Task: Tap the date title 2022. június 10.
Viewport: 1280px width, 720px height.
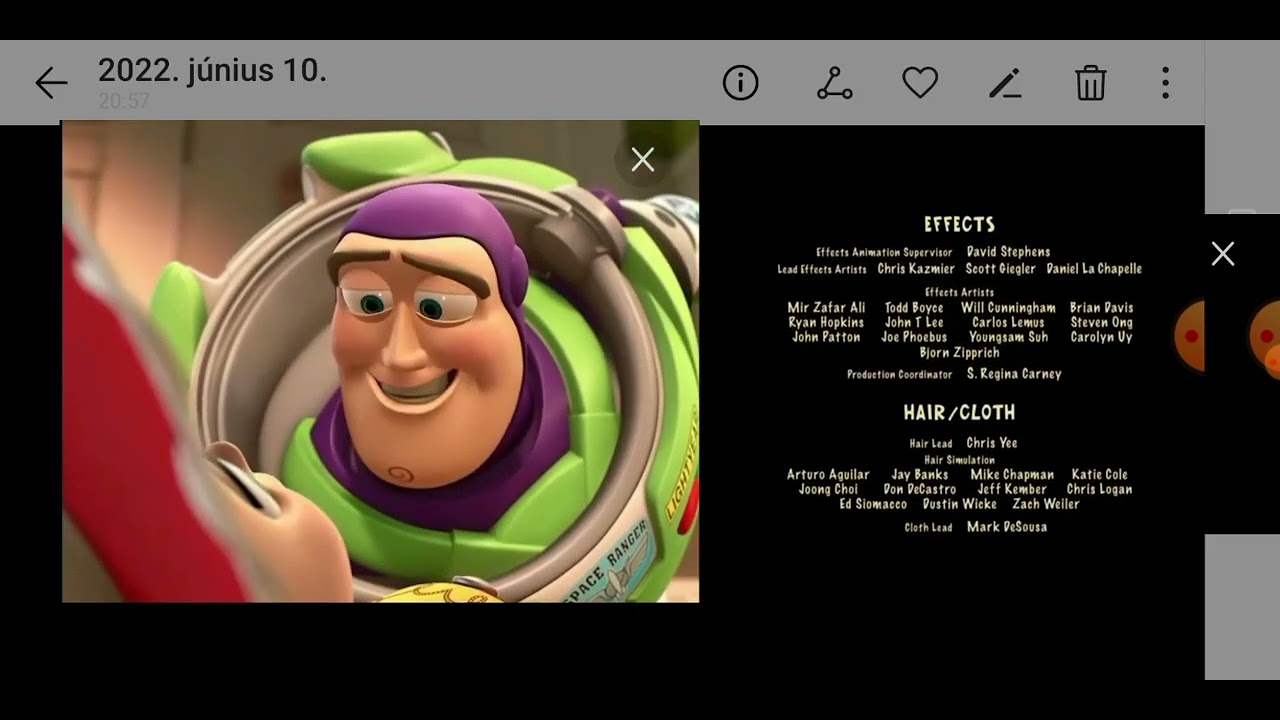Action: (212, 71)
